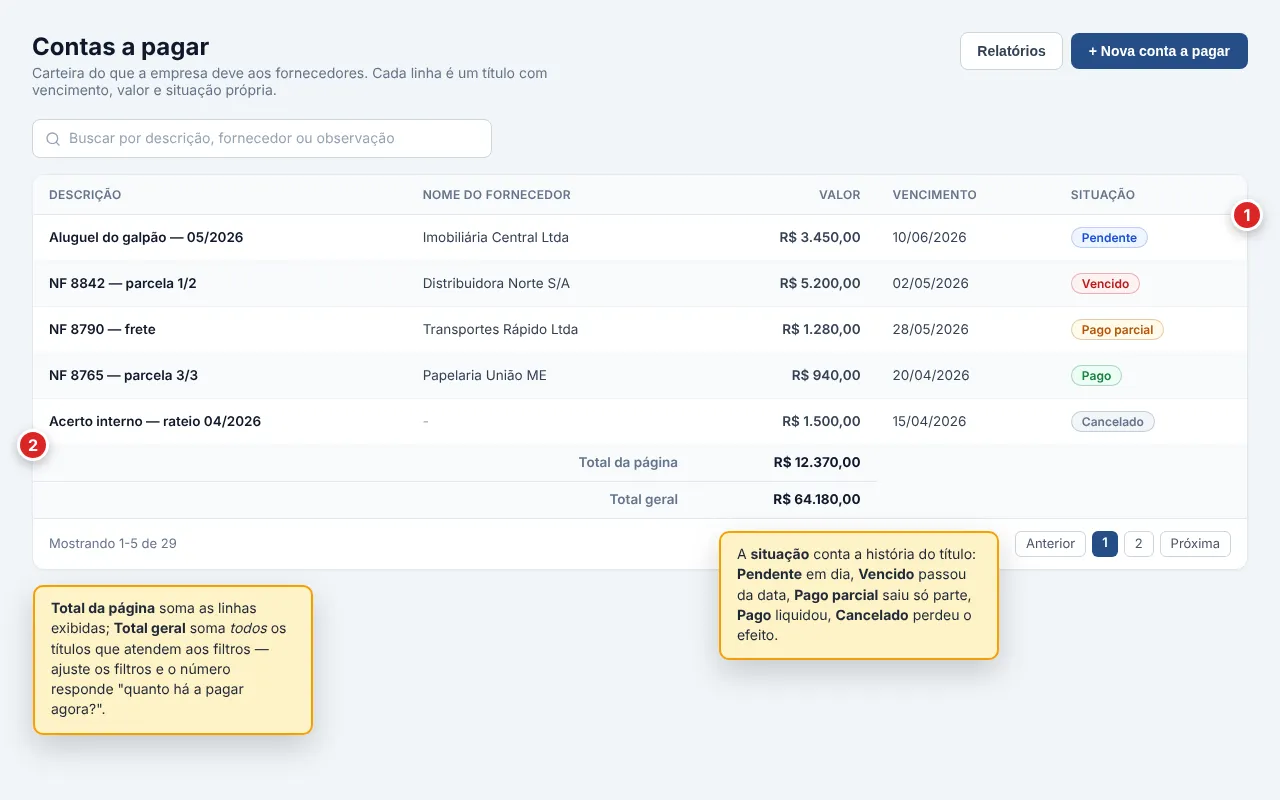Click the SITUAÇÃO column header
The width and height of the screenshot is (1280, 800).
(1103, 195)
